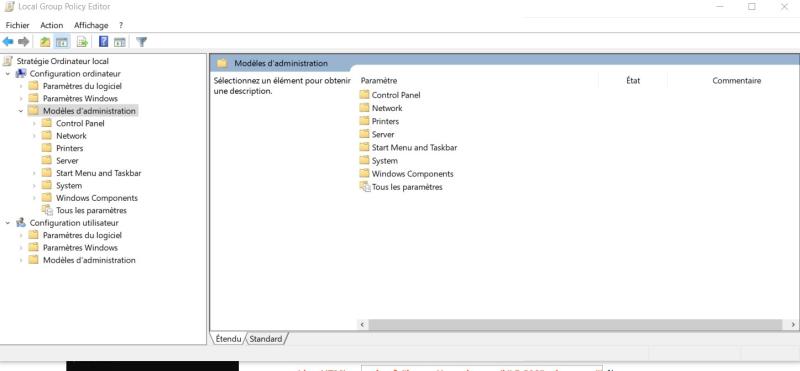Click the État column header
Screen dimensions: 800x371
633,81
